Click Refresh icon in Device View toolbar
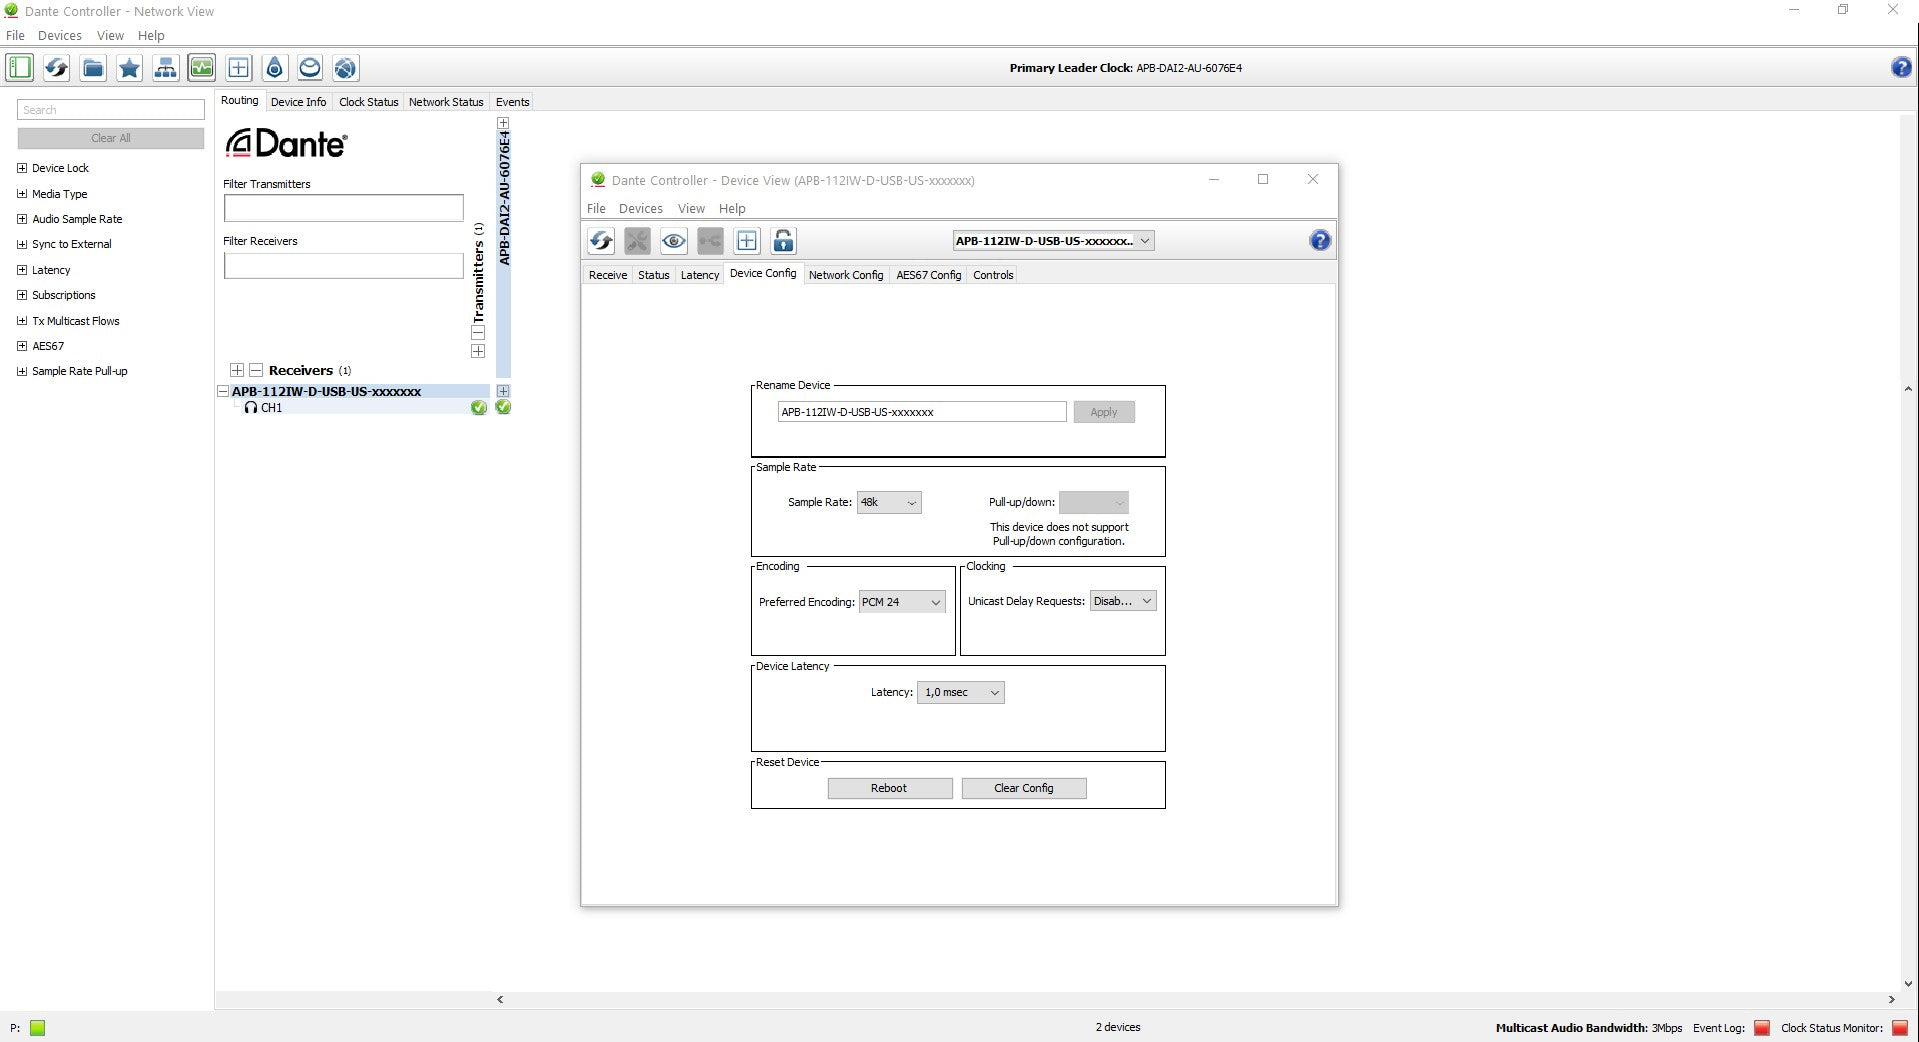This screenshot has height=1042, width=1919. pyautogui.click(x=601, y=241)
